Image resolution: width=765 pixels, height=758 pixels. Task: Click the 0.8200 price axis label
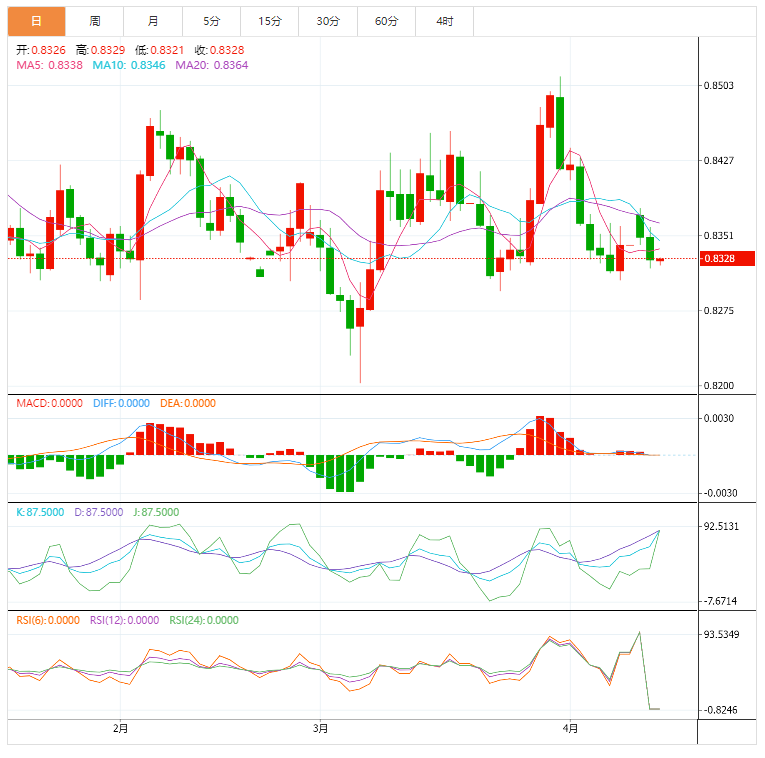click(719, 386)
